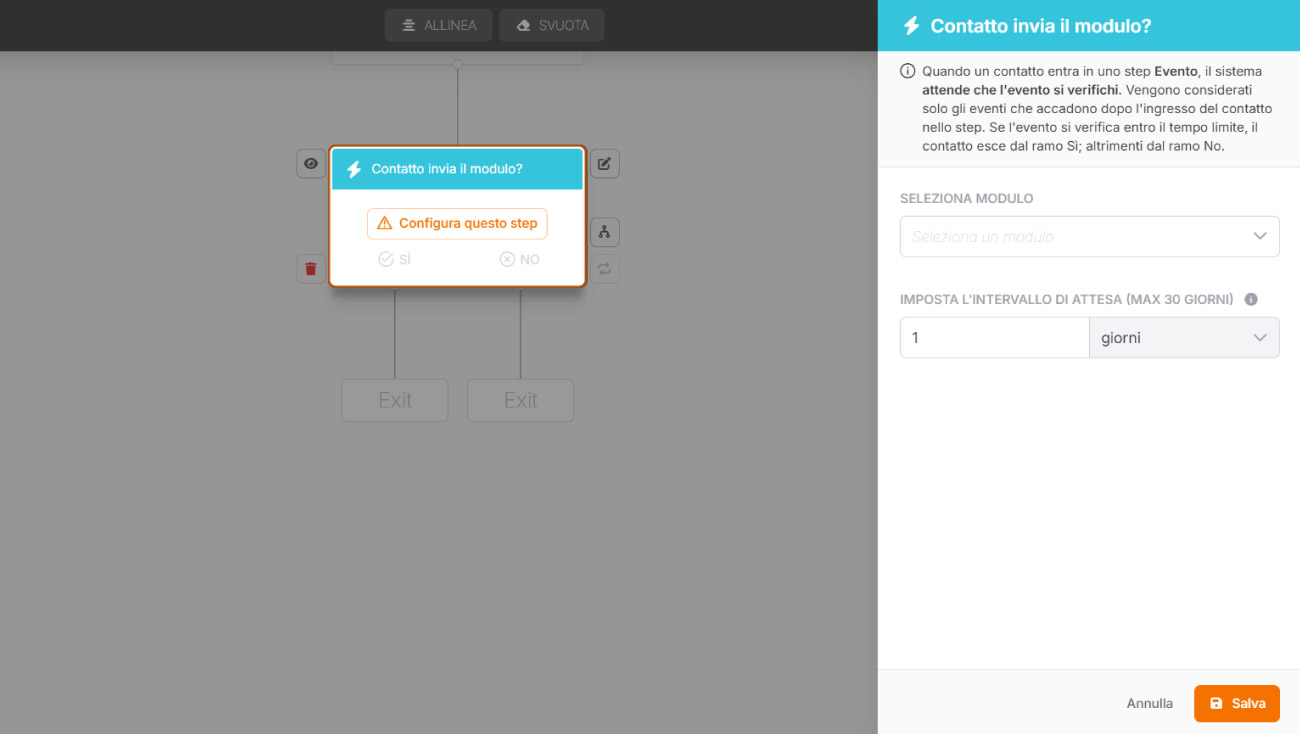
Task: Click the ALLINEA toolbar button
Action: pos(439,25)
